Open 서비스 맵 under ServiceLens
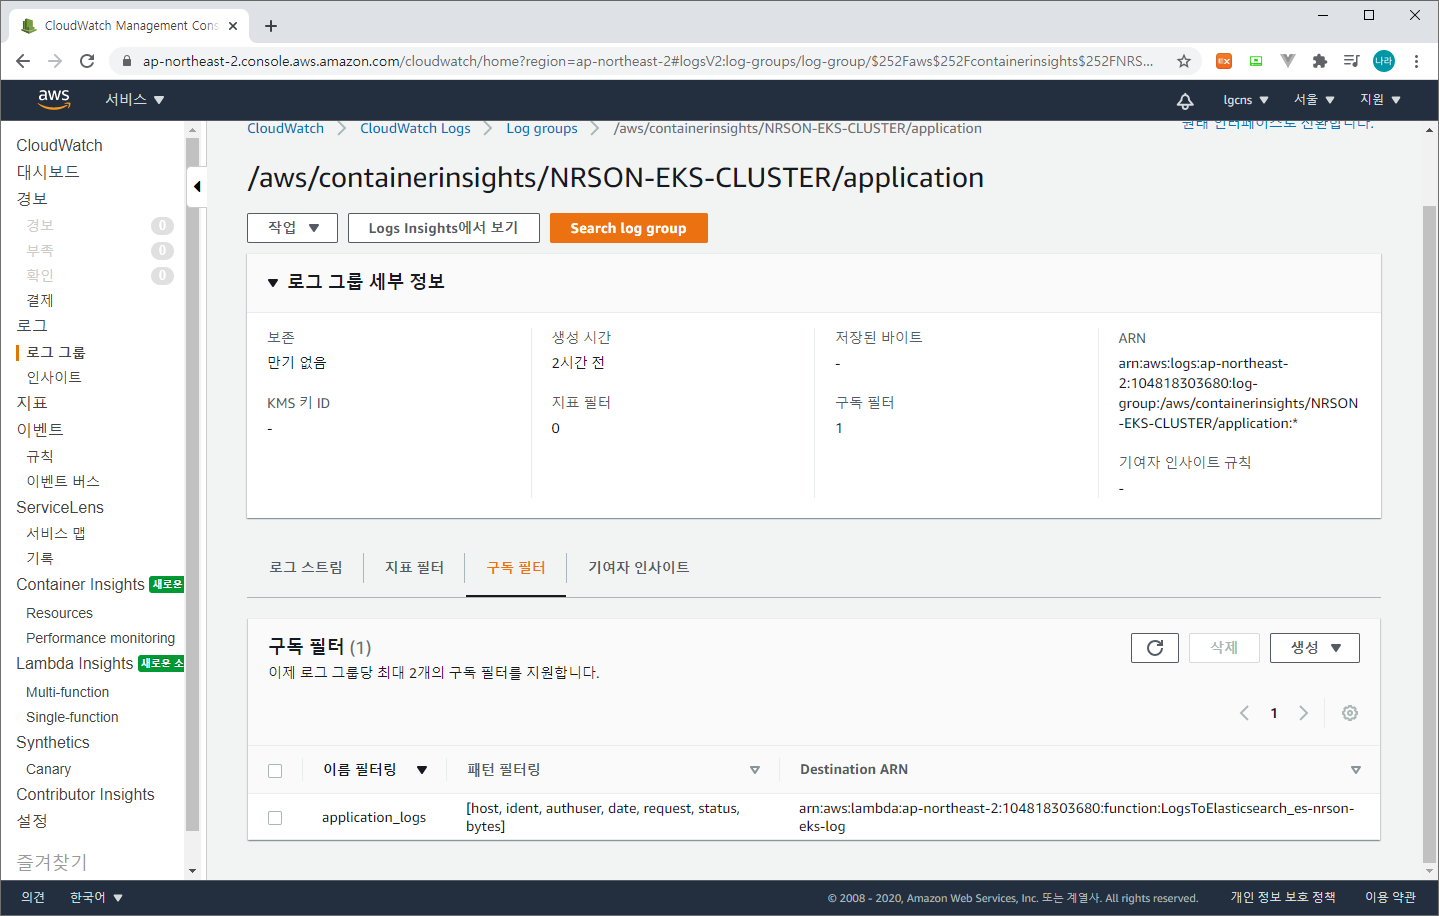This screenshot has height=916, width=1439. [56, 533]
